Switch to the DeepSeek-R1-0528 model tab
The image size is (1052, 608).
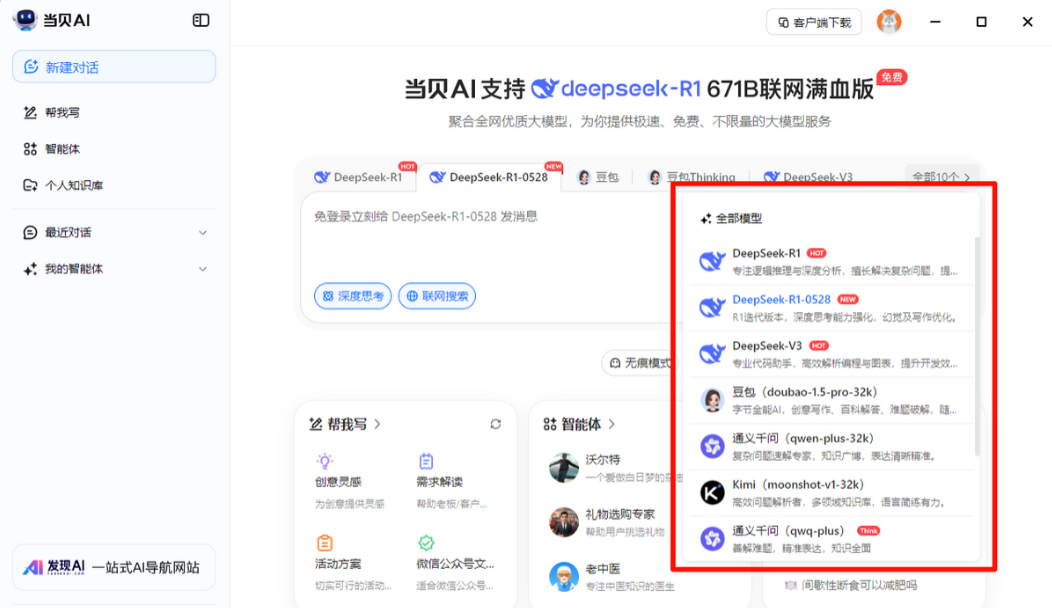tap(489, 177)
